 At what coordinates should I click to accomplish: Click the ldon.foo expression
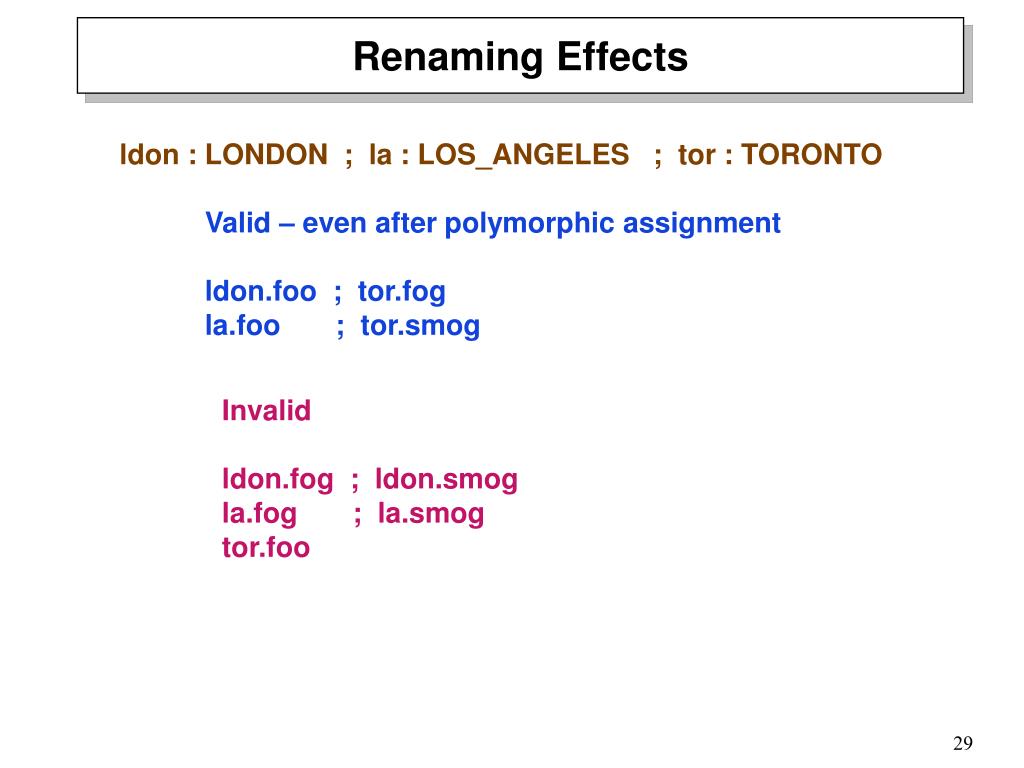261,291
